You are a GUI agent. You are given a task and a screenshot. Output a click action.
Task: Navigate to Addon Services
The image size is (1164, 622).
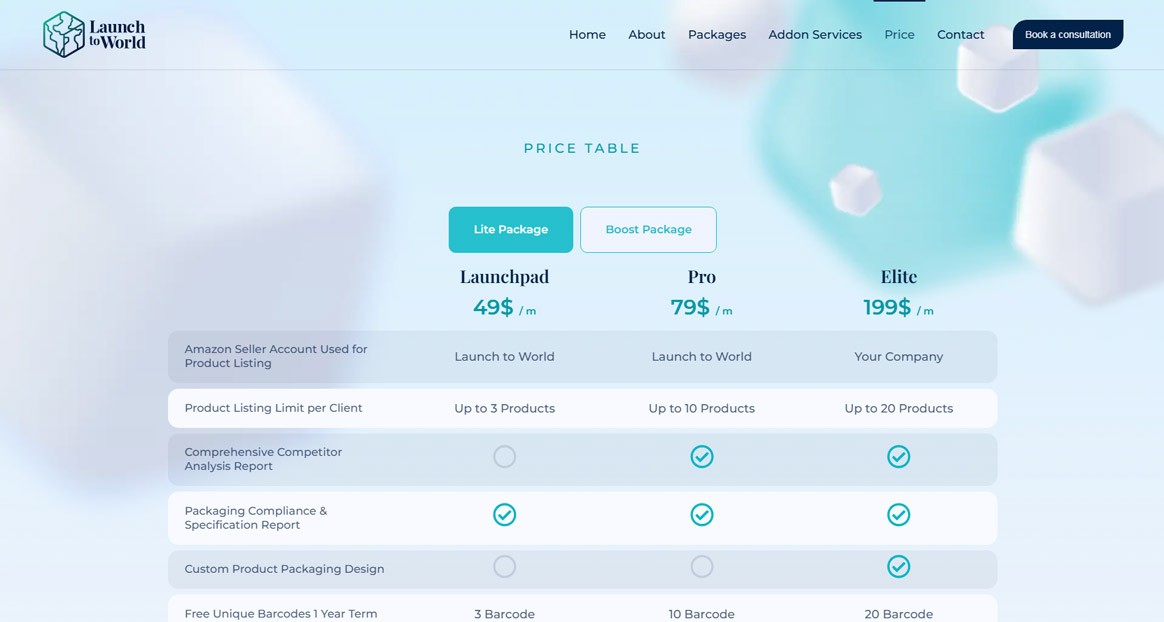click(814, 35)
